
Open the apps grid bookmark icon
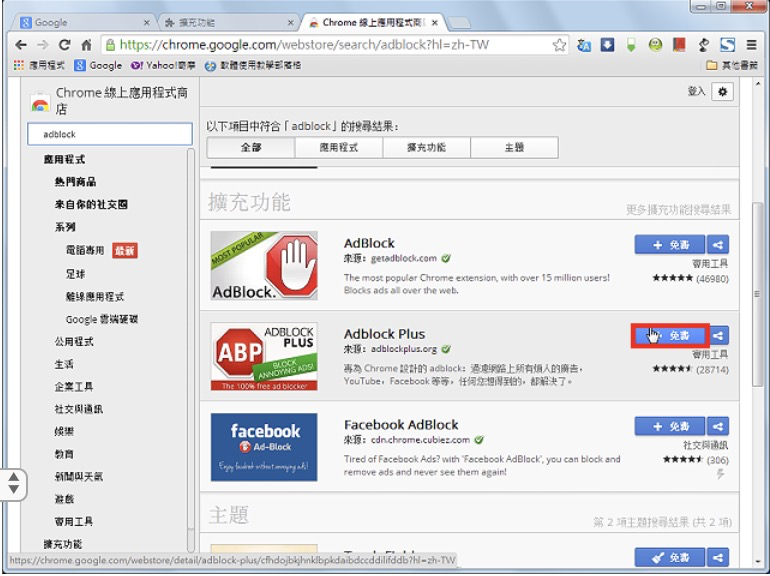19,65
